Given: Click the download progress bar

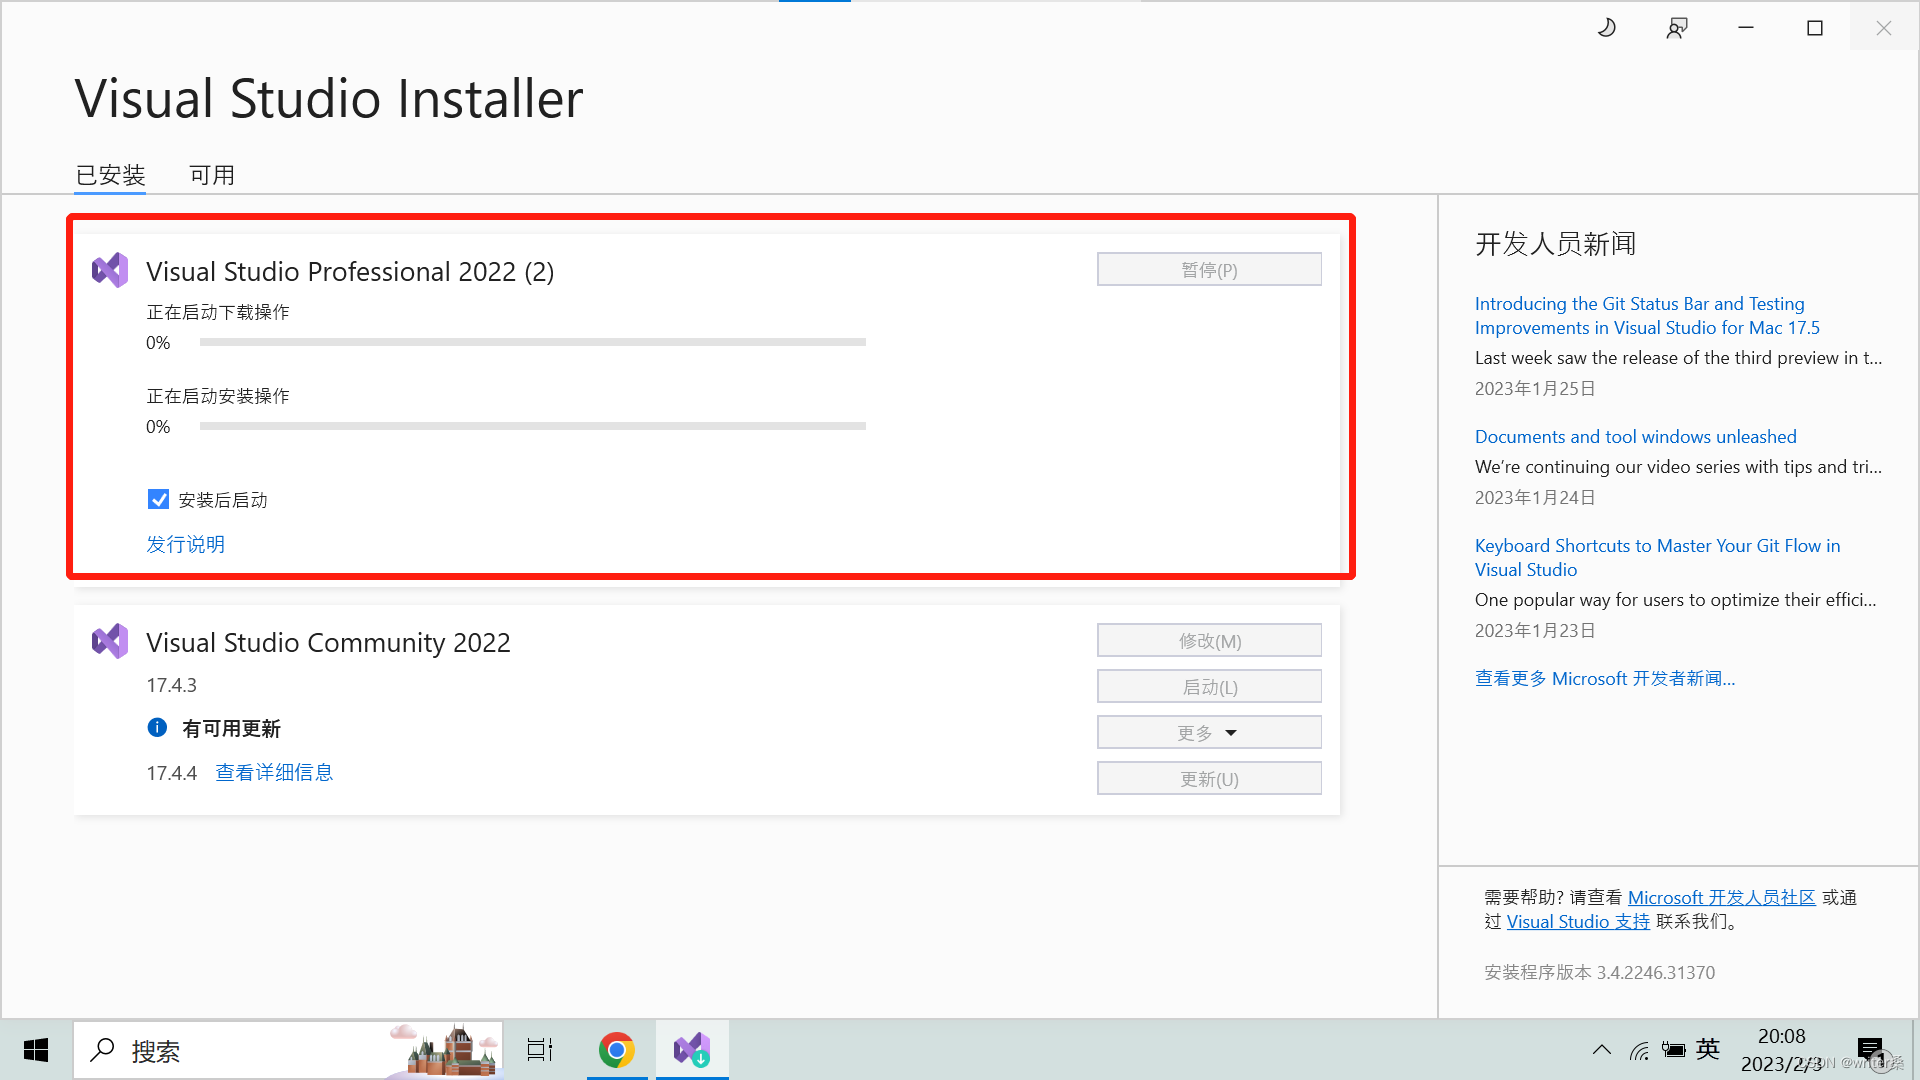Looking at the screenshot, I should [532, 342].
